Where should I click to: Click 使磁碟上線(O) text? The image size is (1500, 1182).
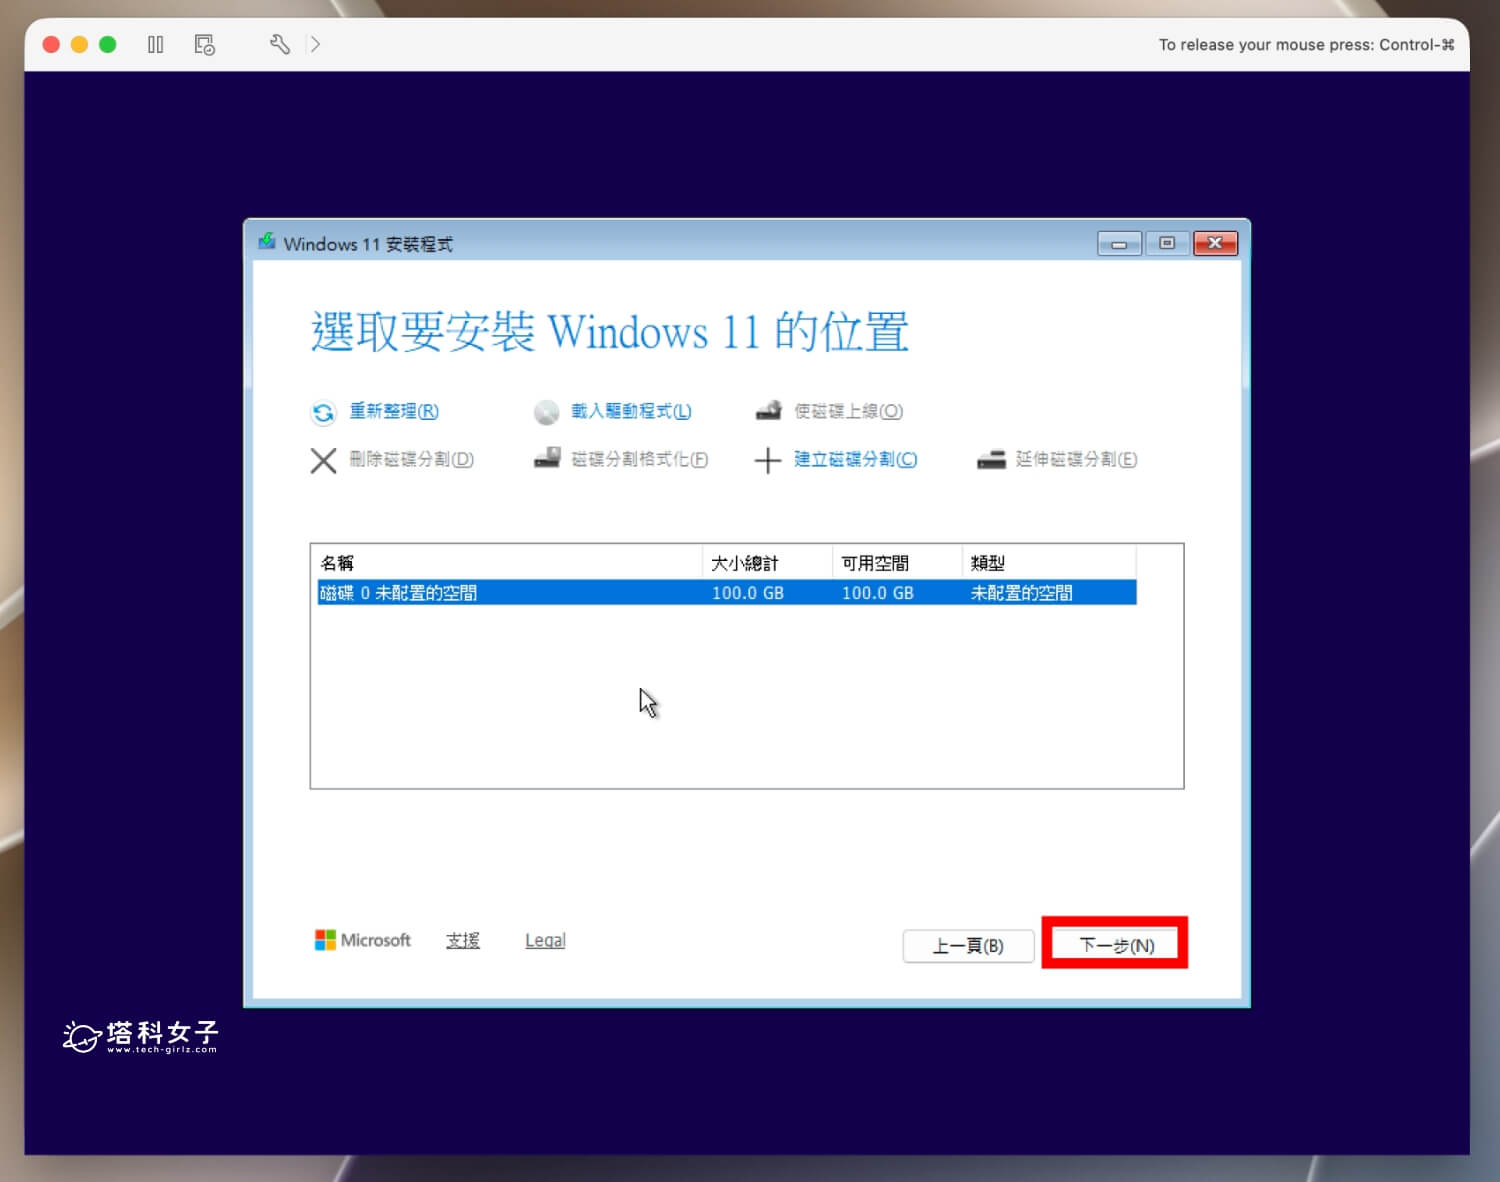(848, 411)
